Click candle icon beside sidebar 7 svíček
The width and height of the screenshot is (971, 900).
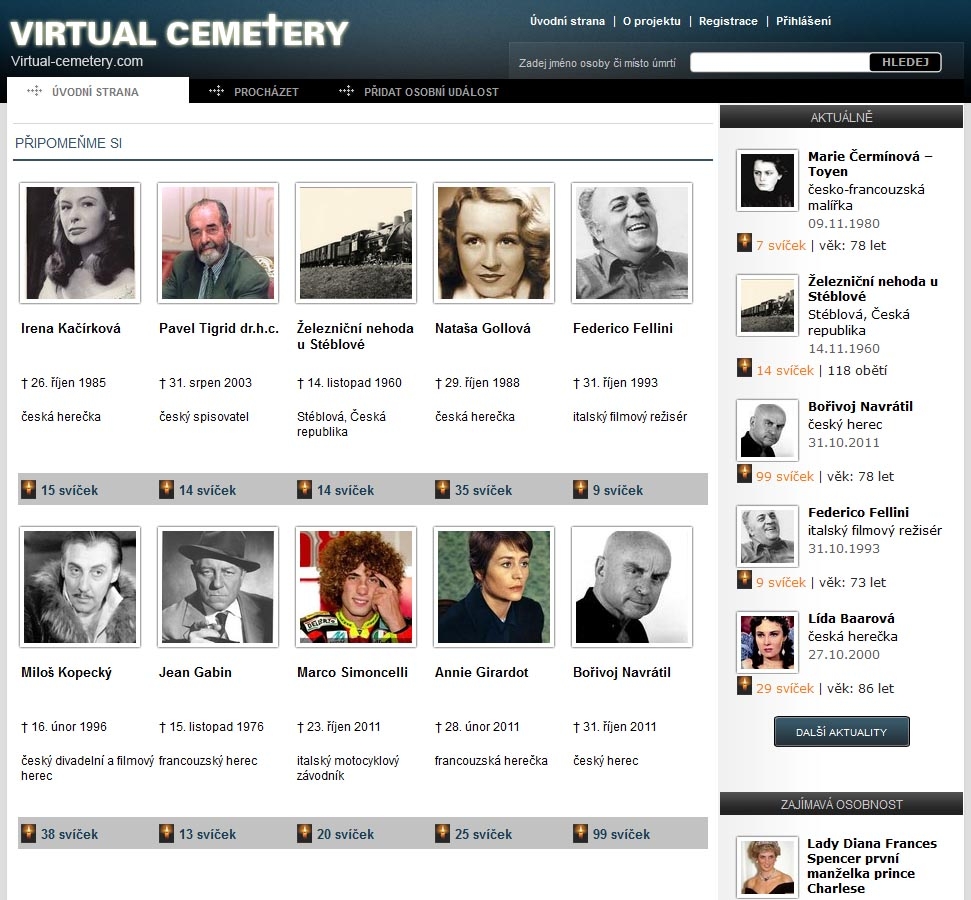[x=744, y=243]
